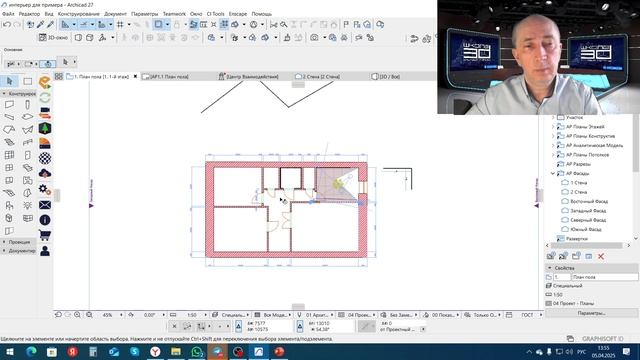The image size is (640, 360).
Task: Select the Beam tool in toolbox
Action: [x=9, y=117]
